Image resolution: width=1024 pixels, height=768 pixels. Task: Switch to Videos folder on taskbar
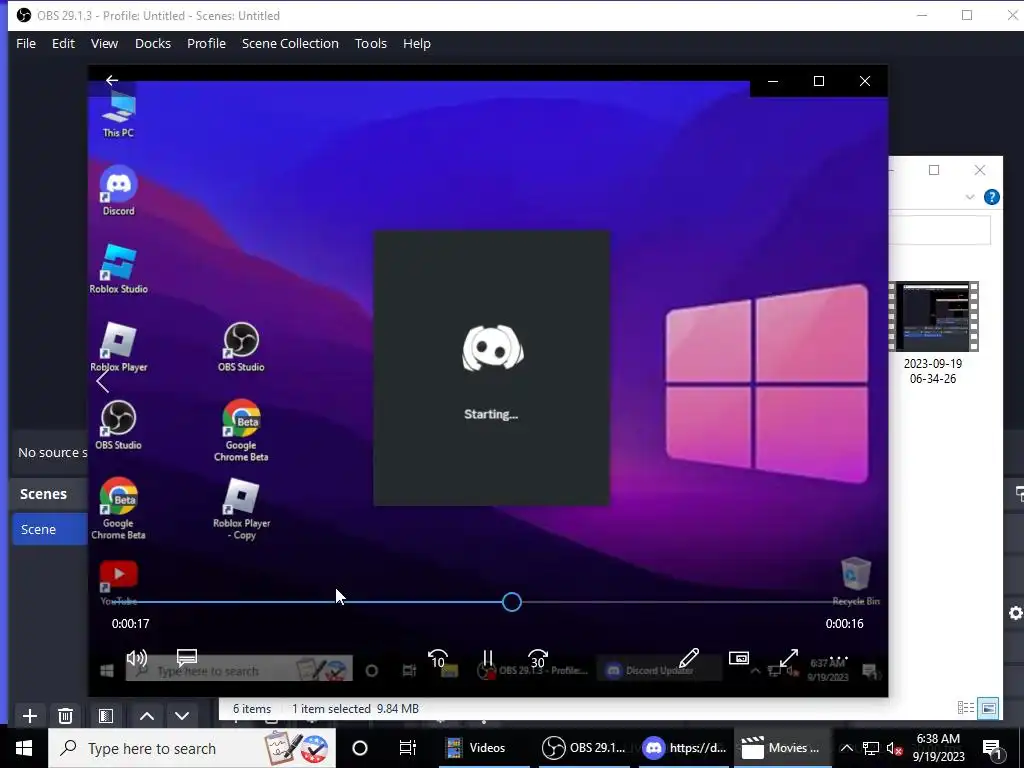484,748
